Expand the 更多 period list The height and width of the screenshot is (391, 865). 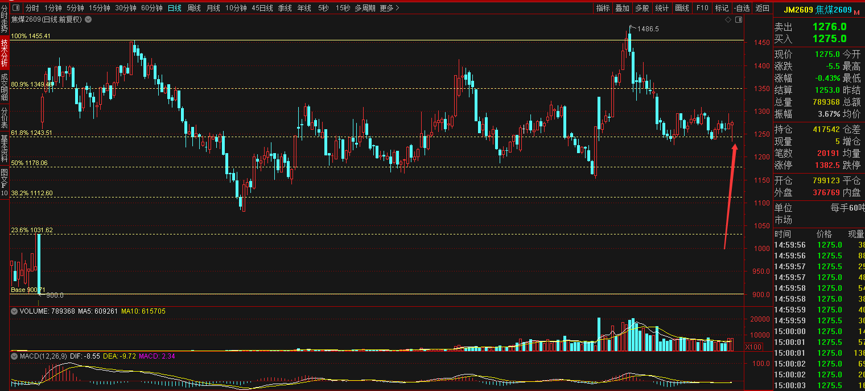pos(389,8)
